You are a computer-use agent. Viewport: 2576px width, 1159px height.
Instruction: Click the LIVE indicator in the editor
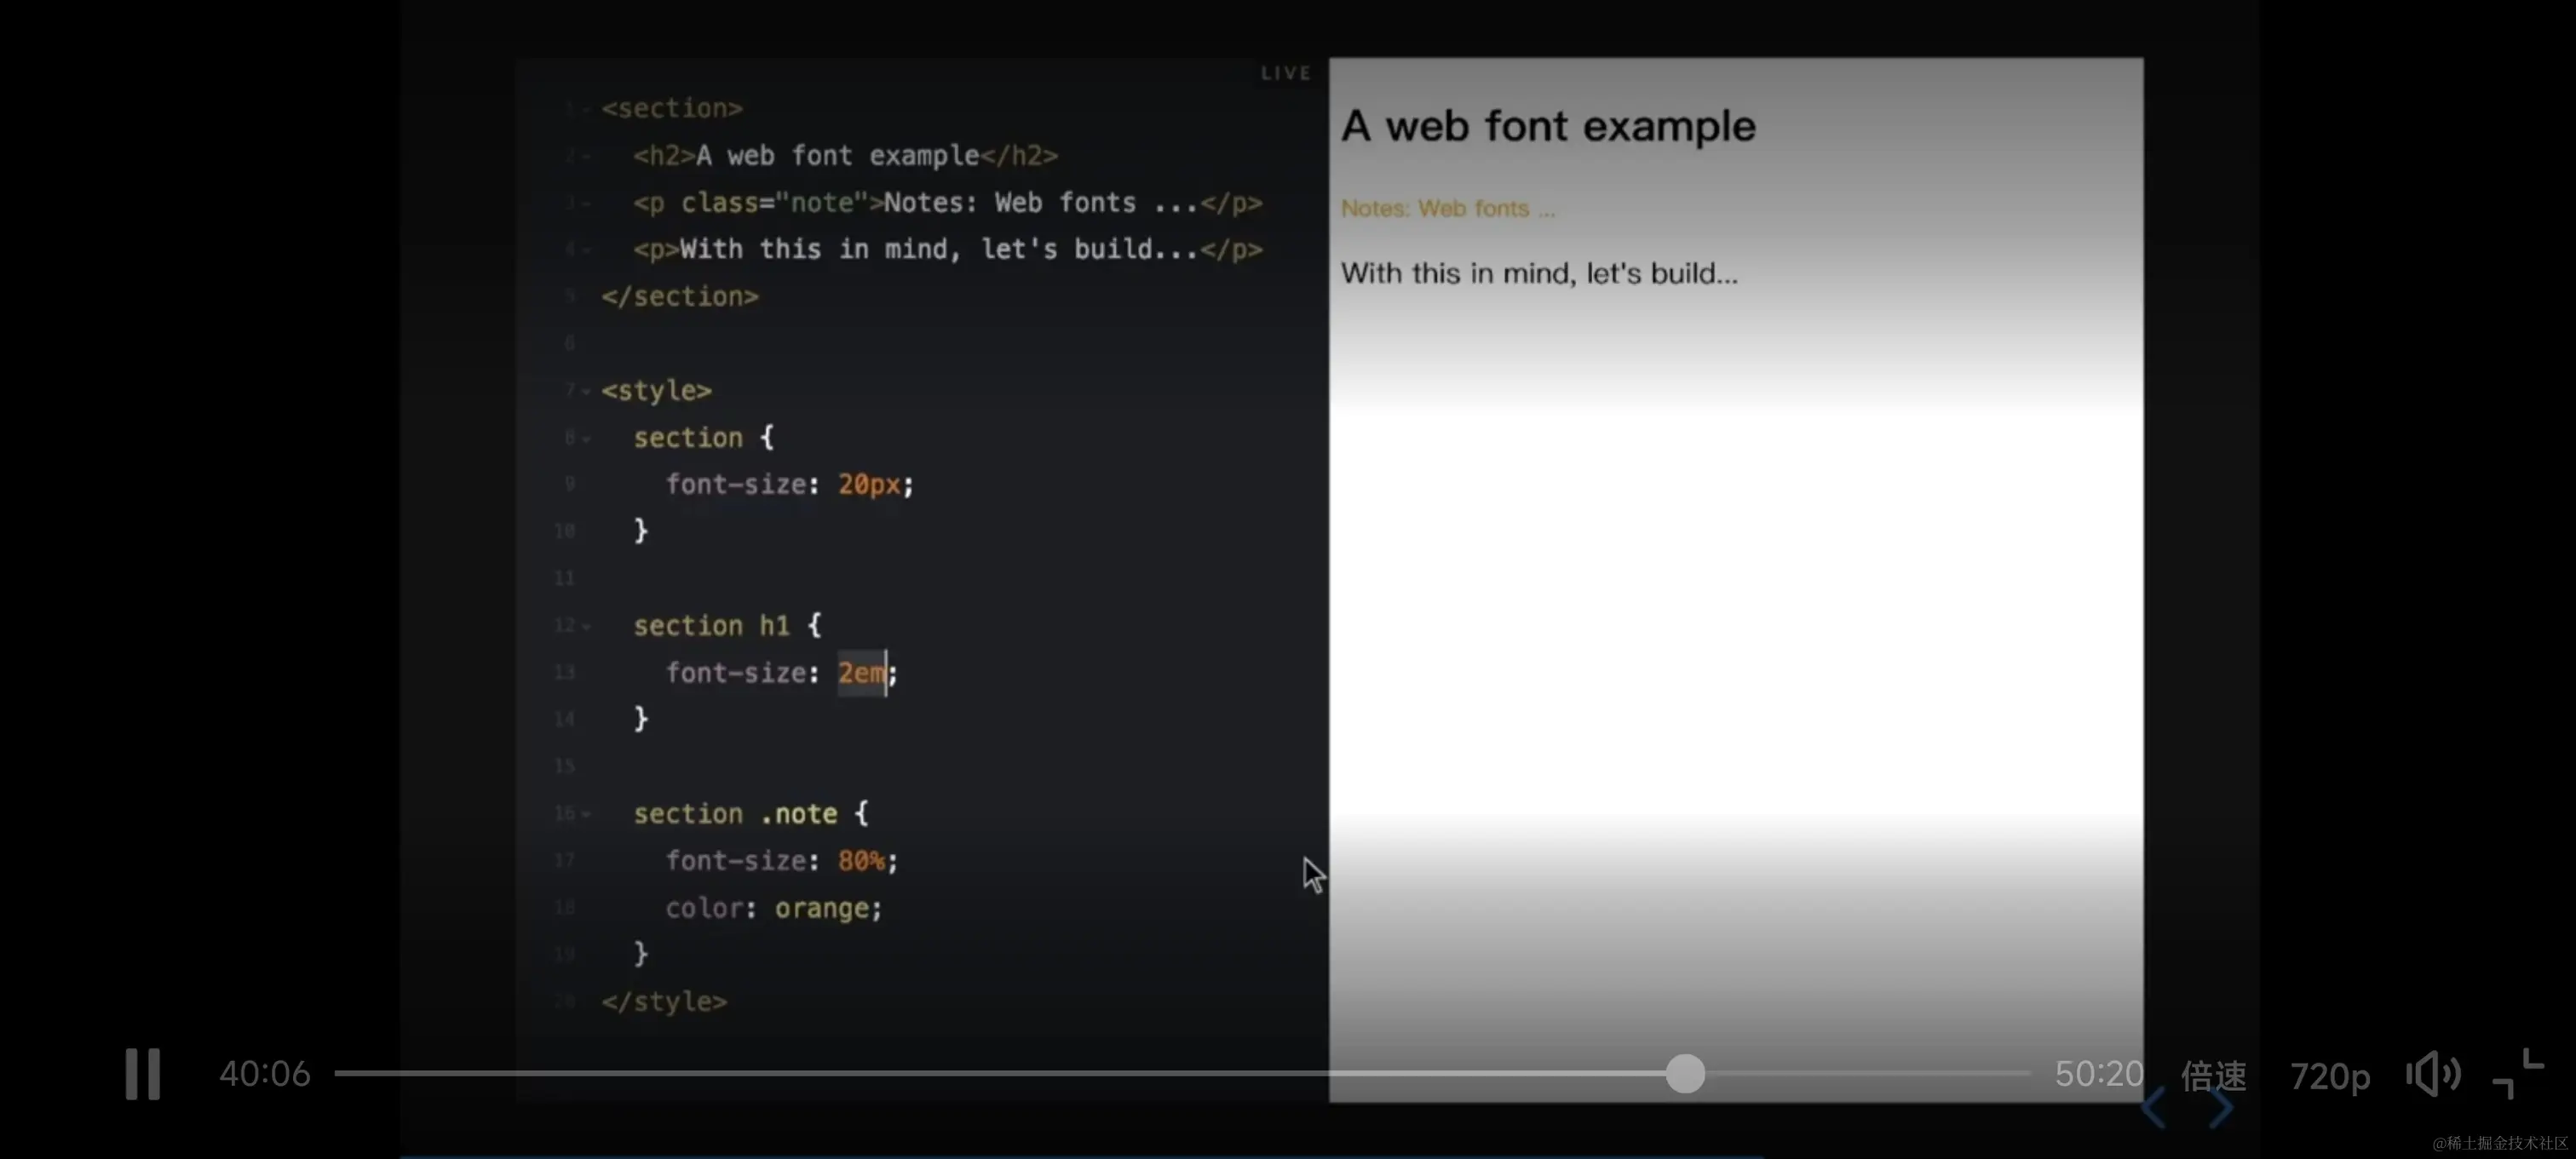1285,71
